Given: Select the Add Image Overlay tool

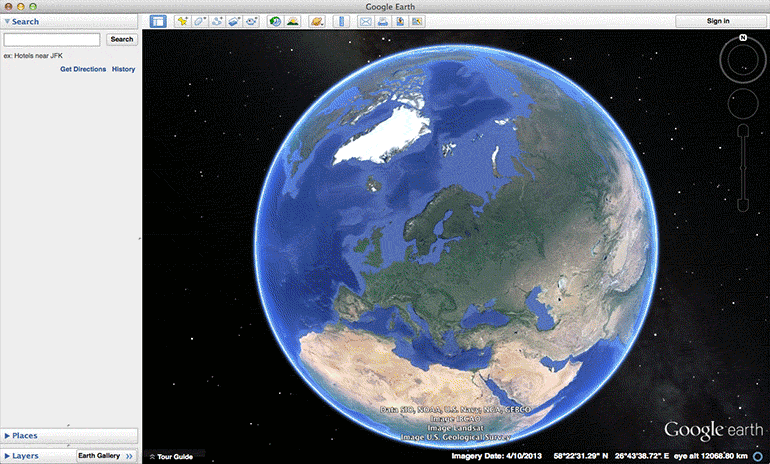Looking at the screenshot, I should click(x=234, y=21).
